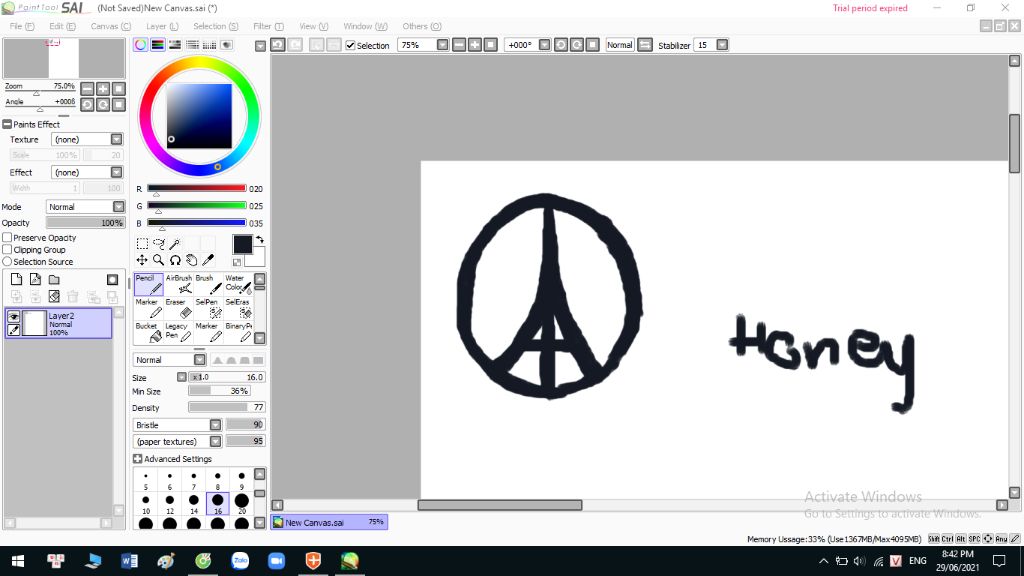Open the Window menu
Image resolution: width=1024 pixels, height=576 pixels.
click(x=365, y=26)
